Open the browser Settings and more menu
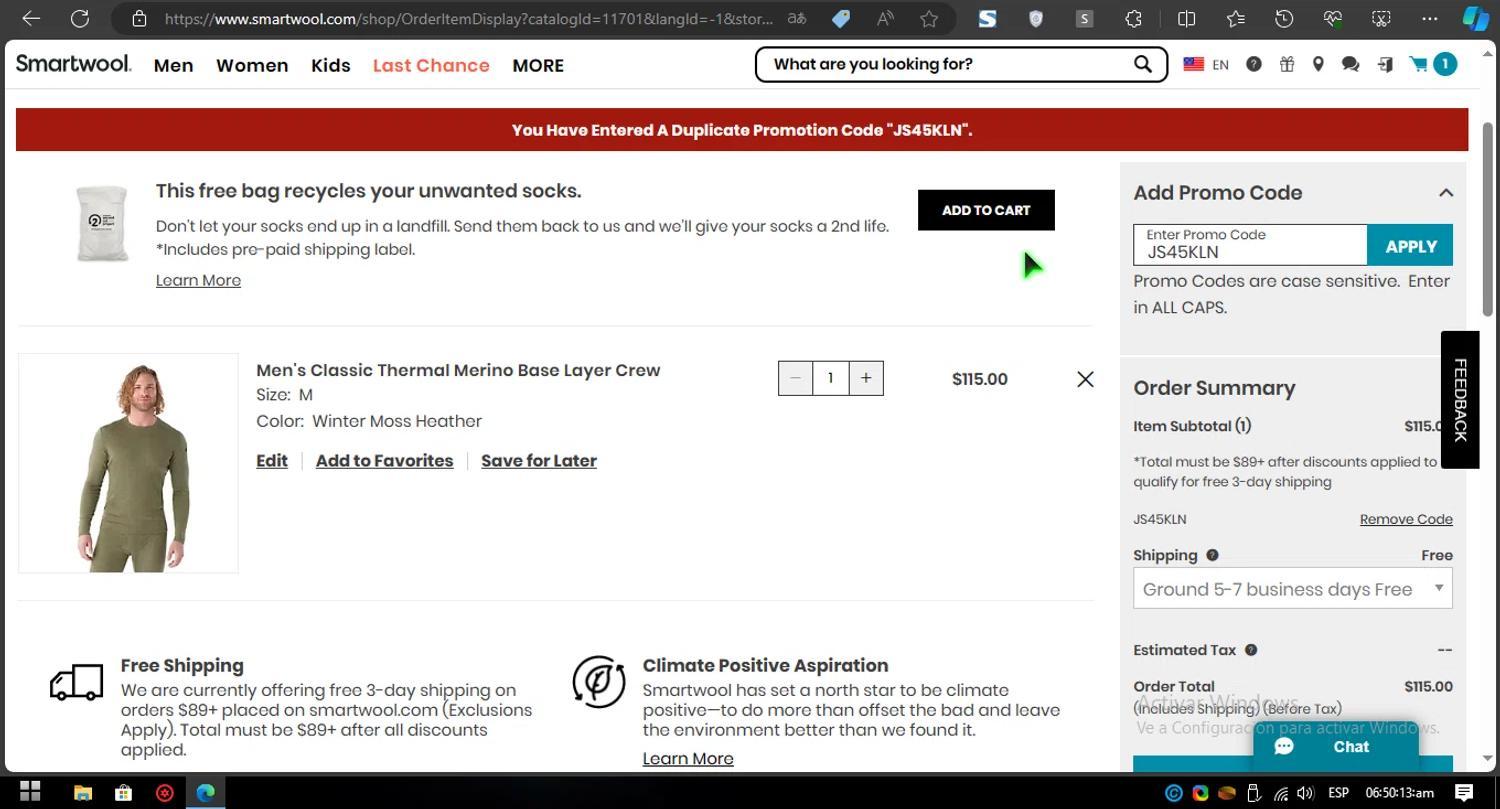Viewport: 1500px width, 809px height. click(x=1430, y=18)
